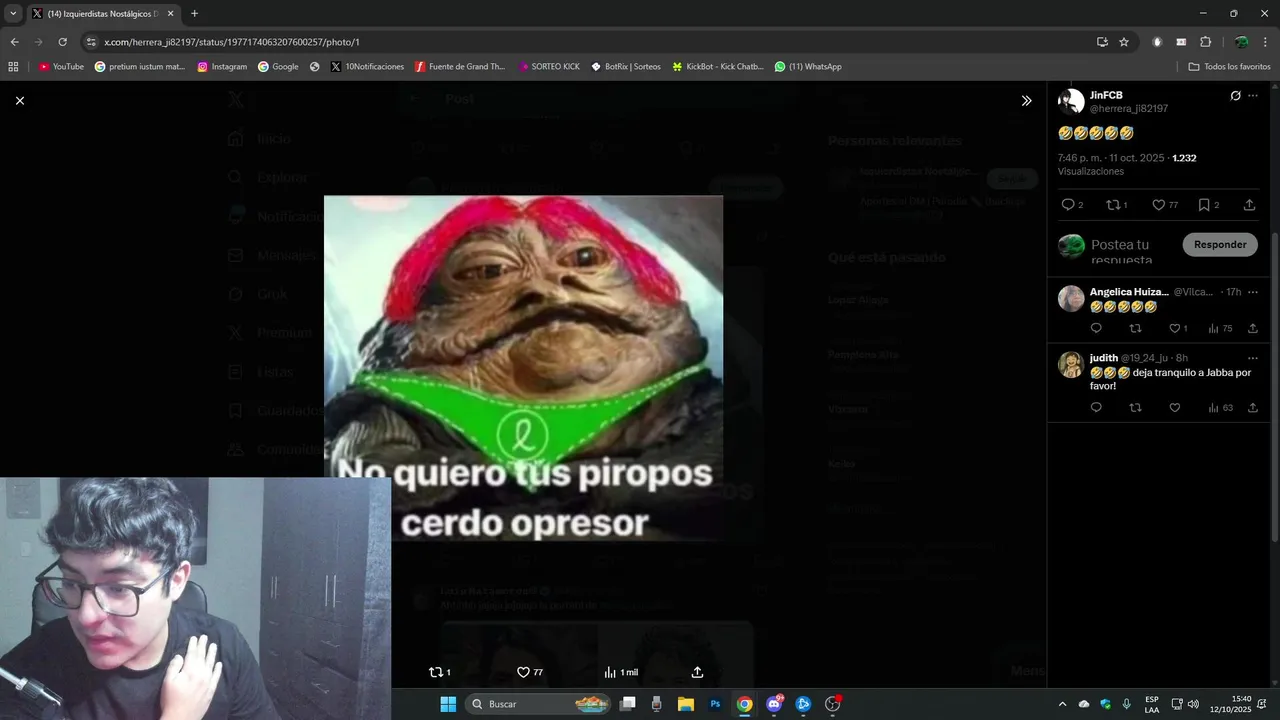
Task: Repost judith's comment
Action: tap(1135, 407)
